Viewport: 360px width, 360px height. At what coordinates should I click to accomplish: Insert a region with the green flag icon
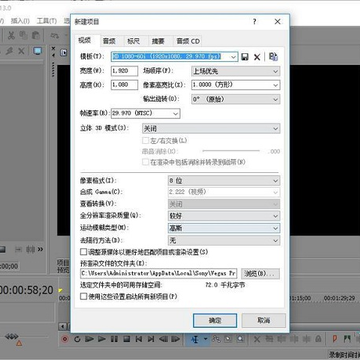point(347,339)
